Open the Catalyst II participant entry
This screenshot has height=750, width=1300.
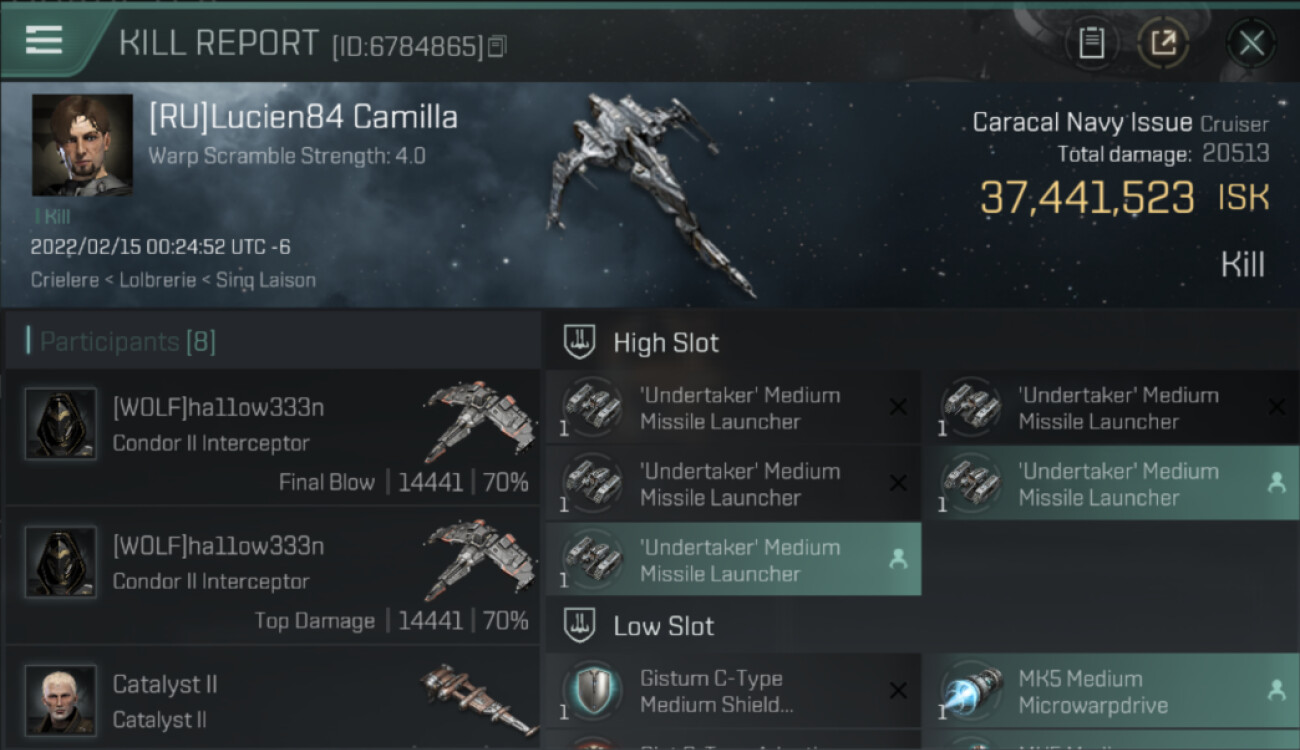click(x=273, y=698)
